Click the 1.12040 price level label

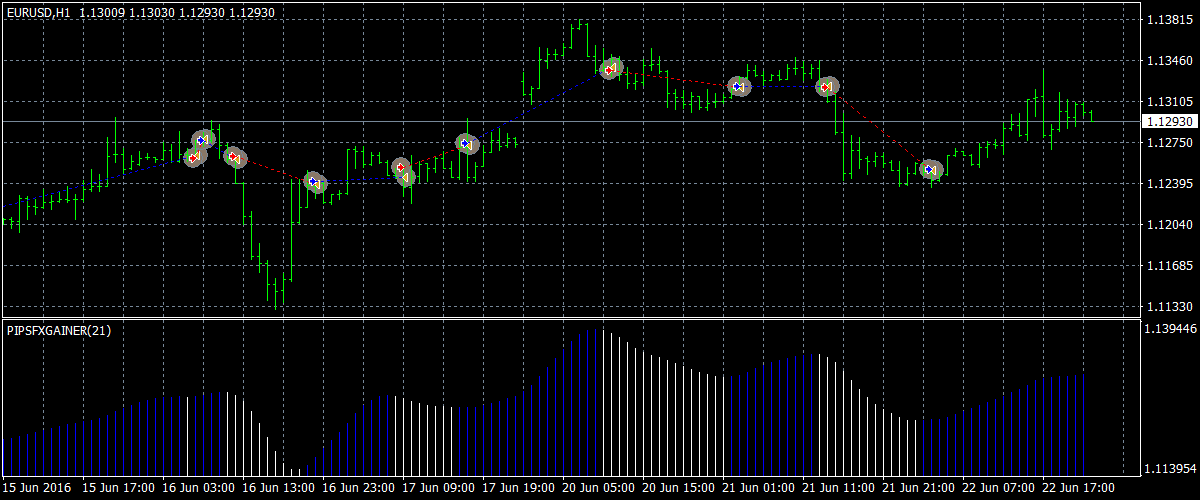pos(1169,225)
